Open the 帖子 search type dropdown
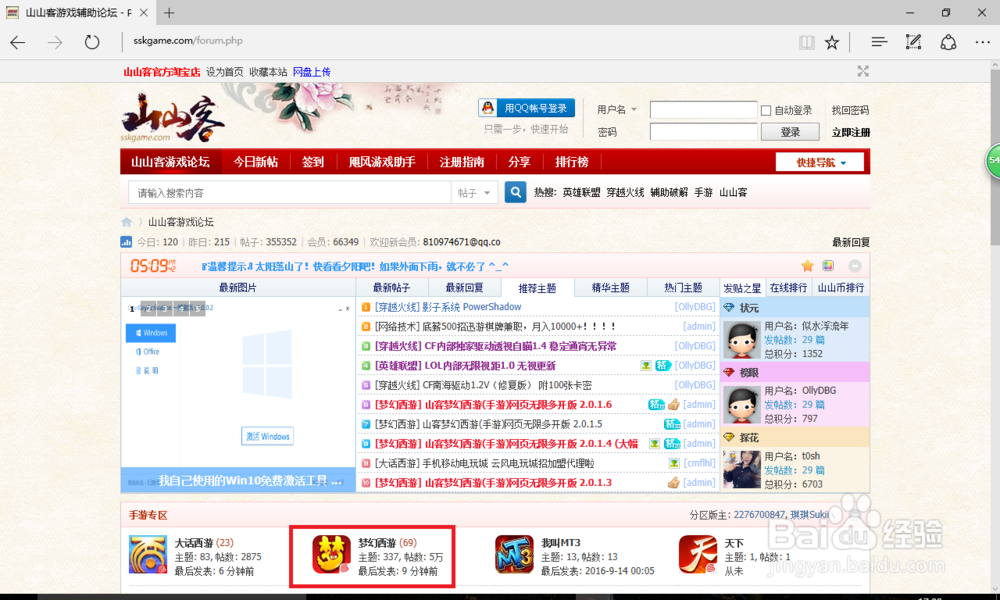1000x600 pixels. tap(474, 193)
